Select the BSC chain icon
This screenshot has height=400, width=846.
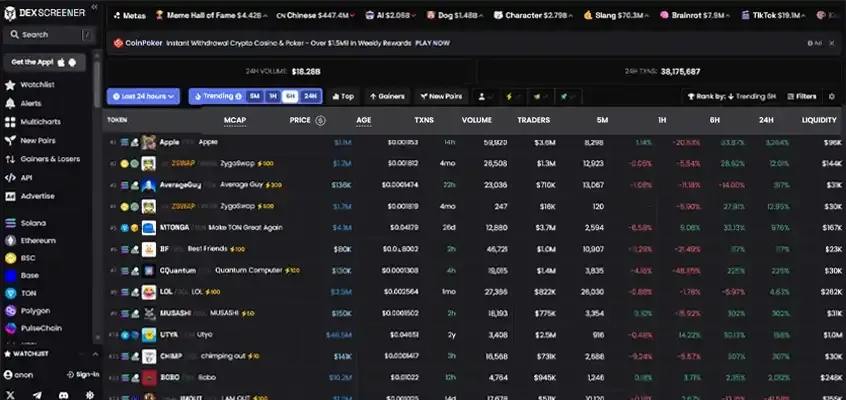coord(11,258)
